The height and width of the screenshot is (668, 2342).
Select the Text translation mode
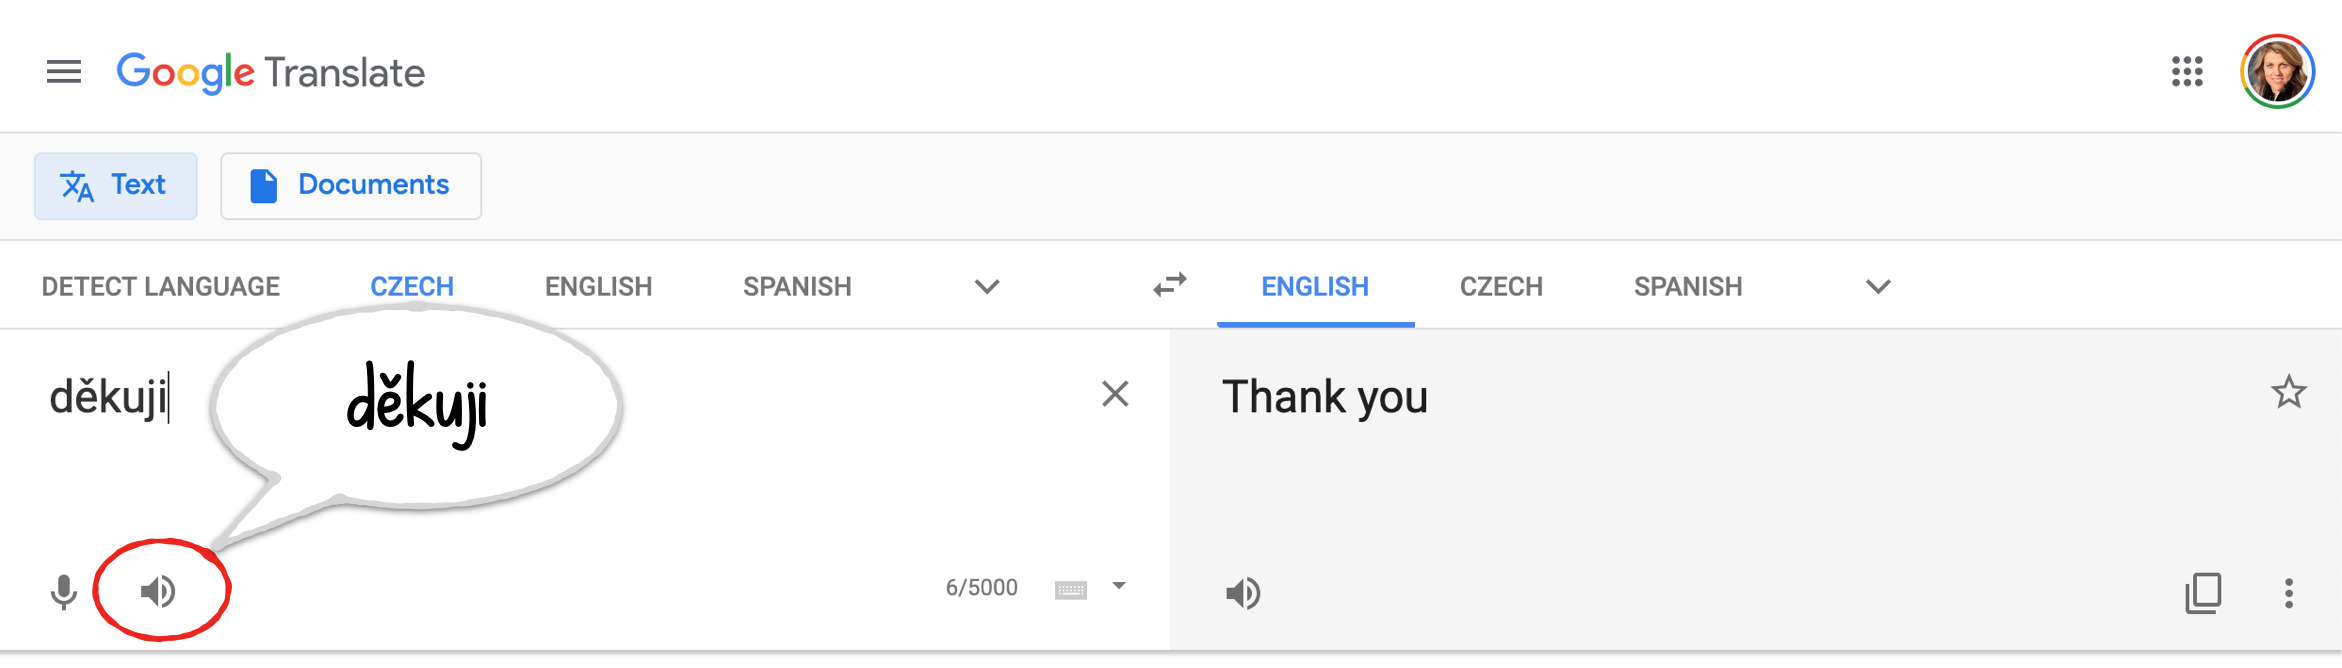116,186
